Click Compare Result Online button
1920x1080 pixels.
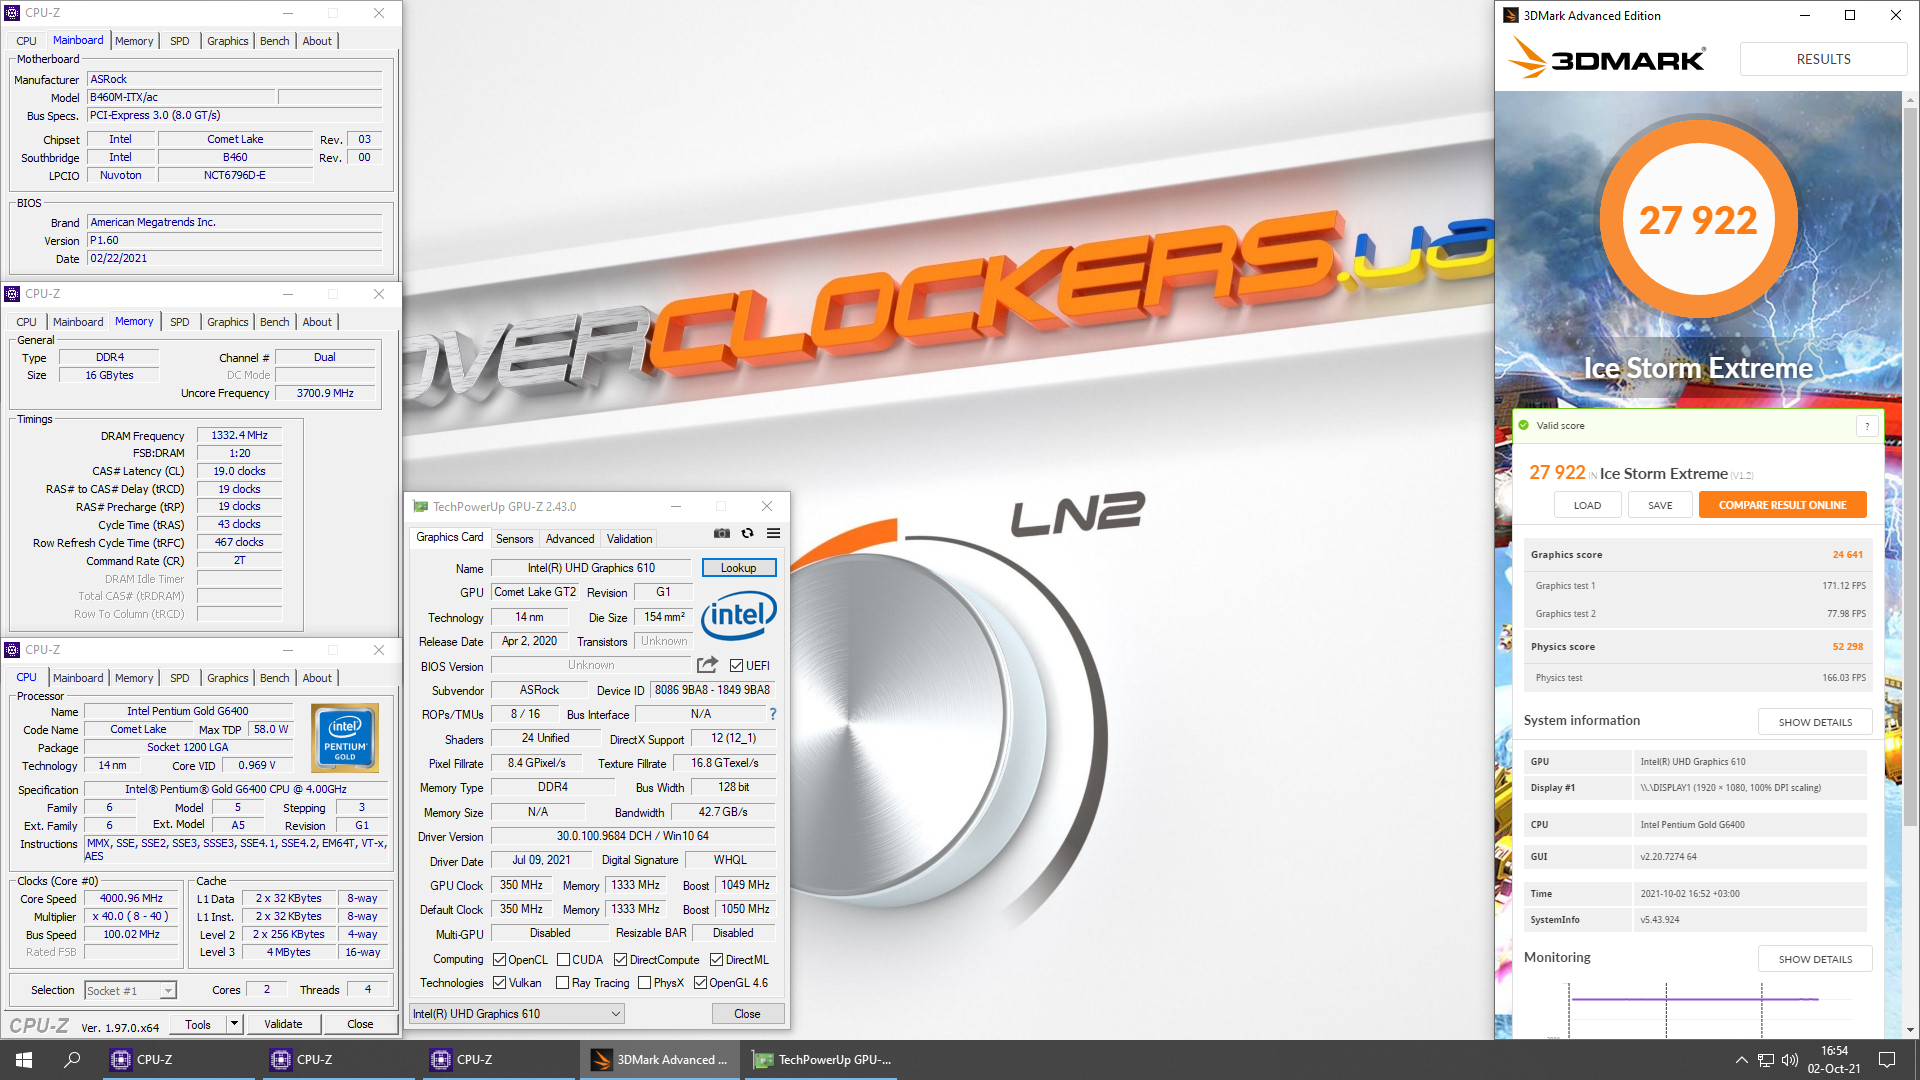click(1782, 505)
